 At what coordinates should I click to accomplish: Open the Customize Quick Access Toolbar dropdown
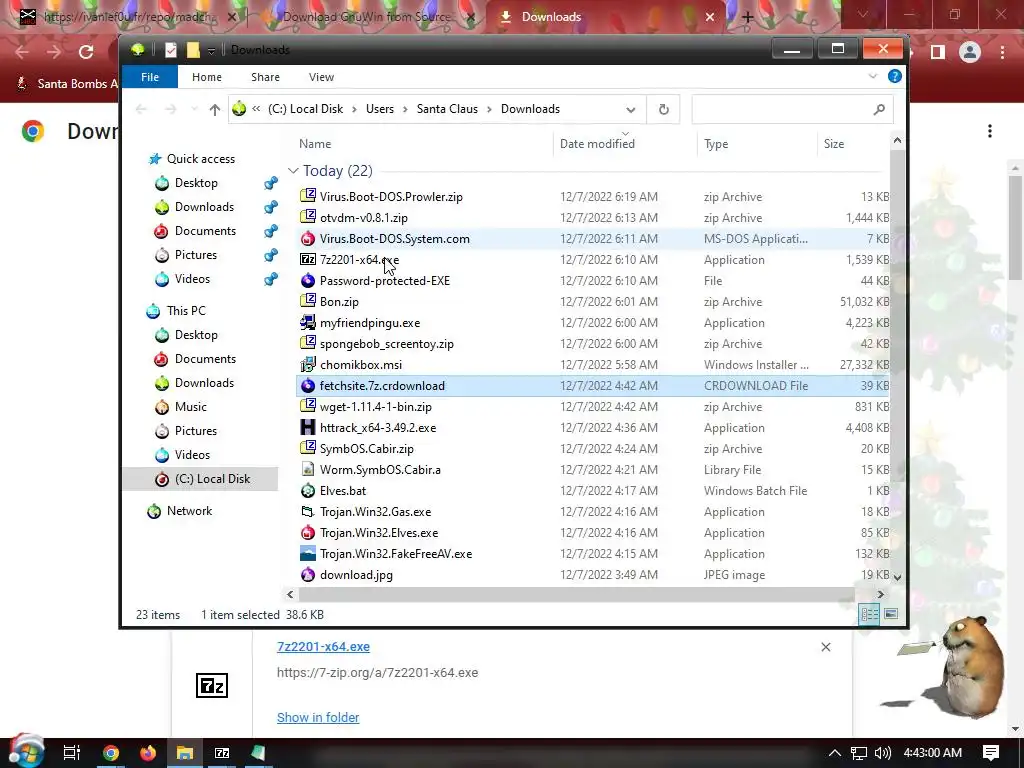tap(211, 50)
